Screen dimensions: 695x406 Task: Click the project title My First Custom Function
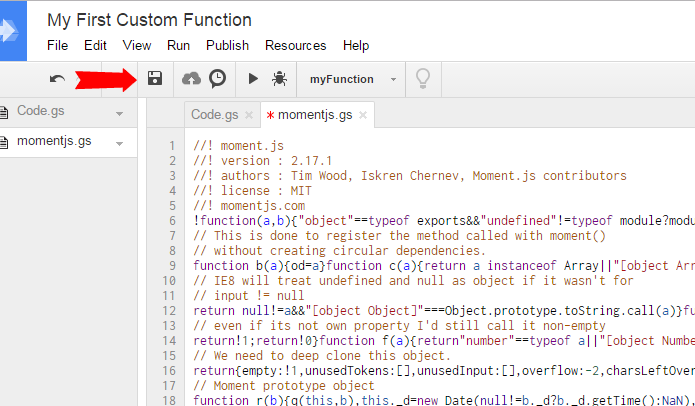coord(150,19)
